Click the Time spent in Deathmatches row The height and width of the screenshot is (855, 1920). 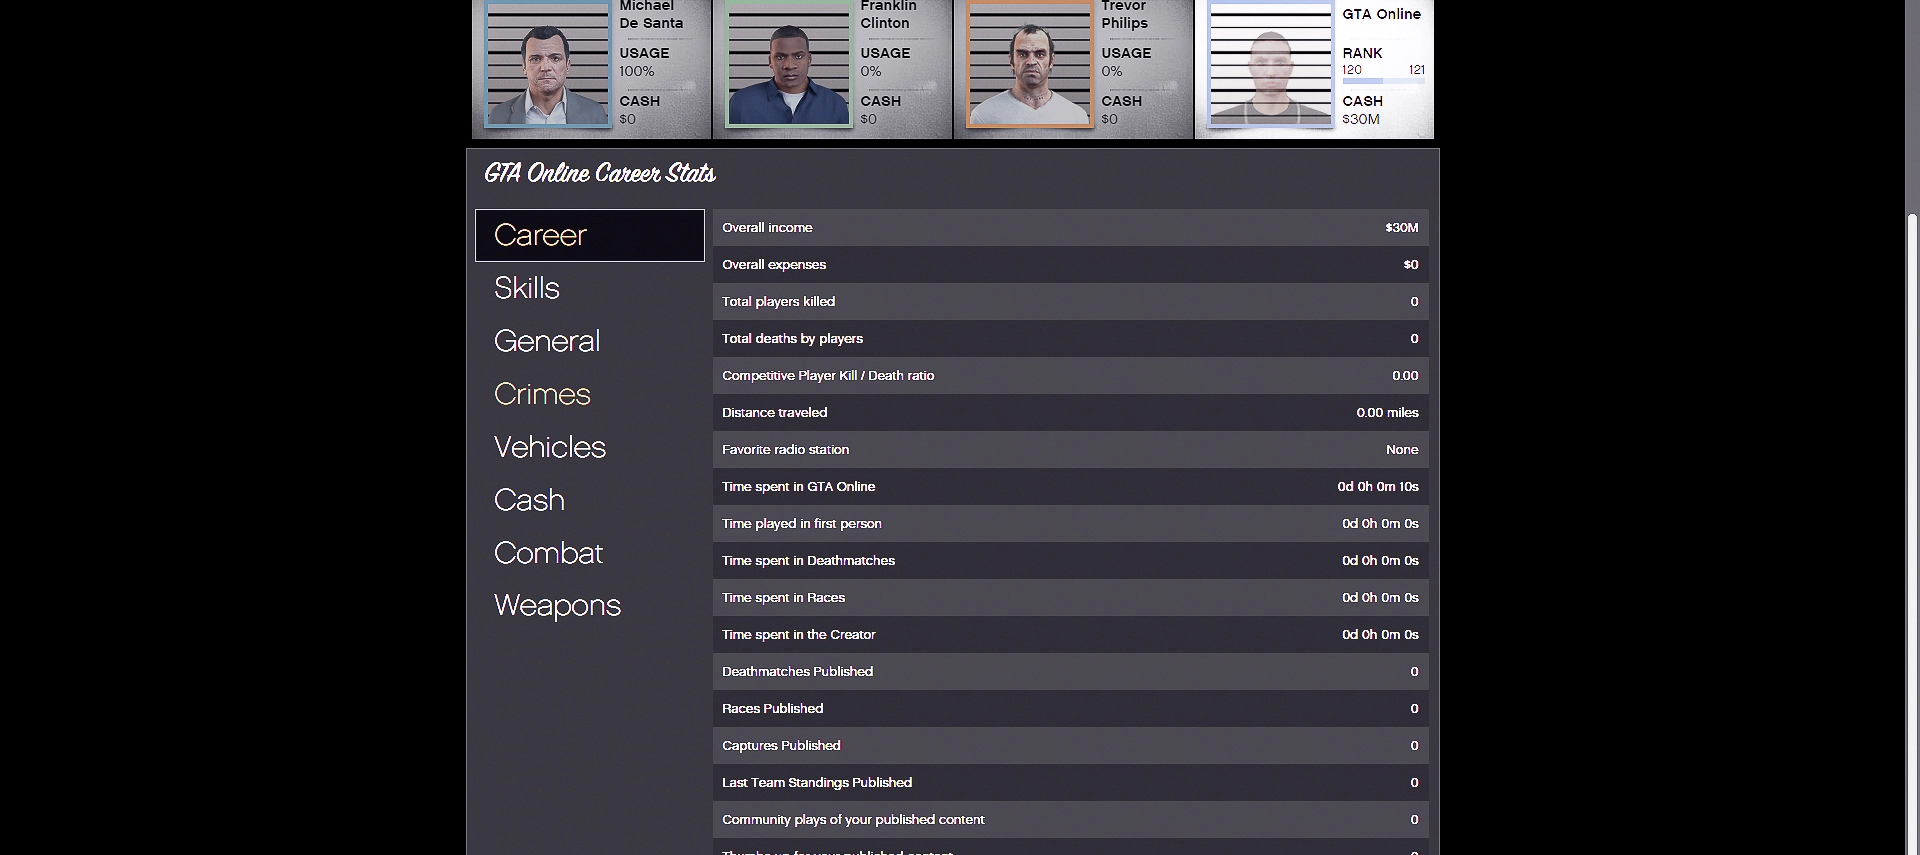tap(1070, 561)
